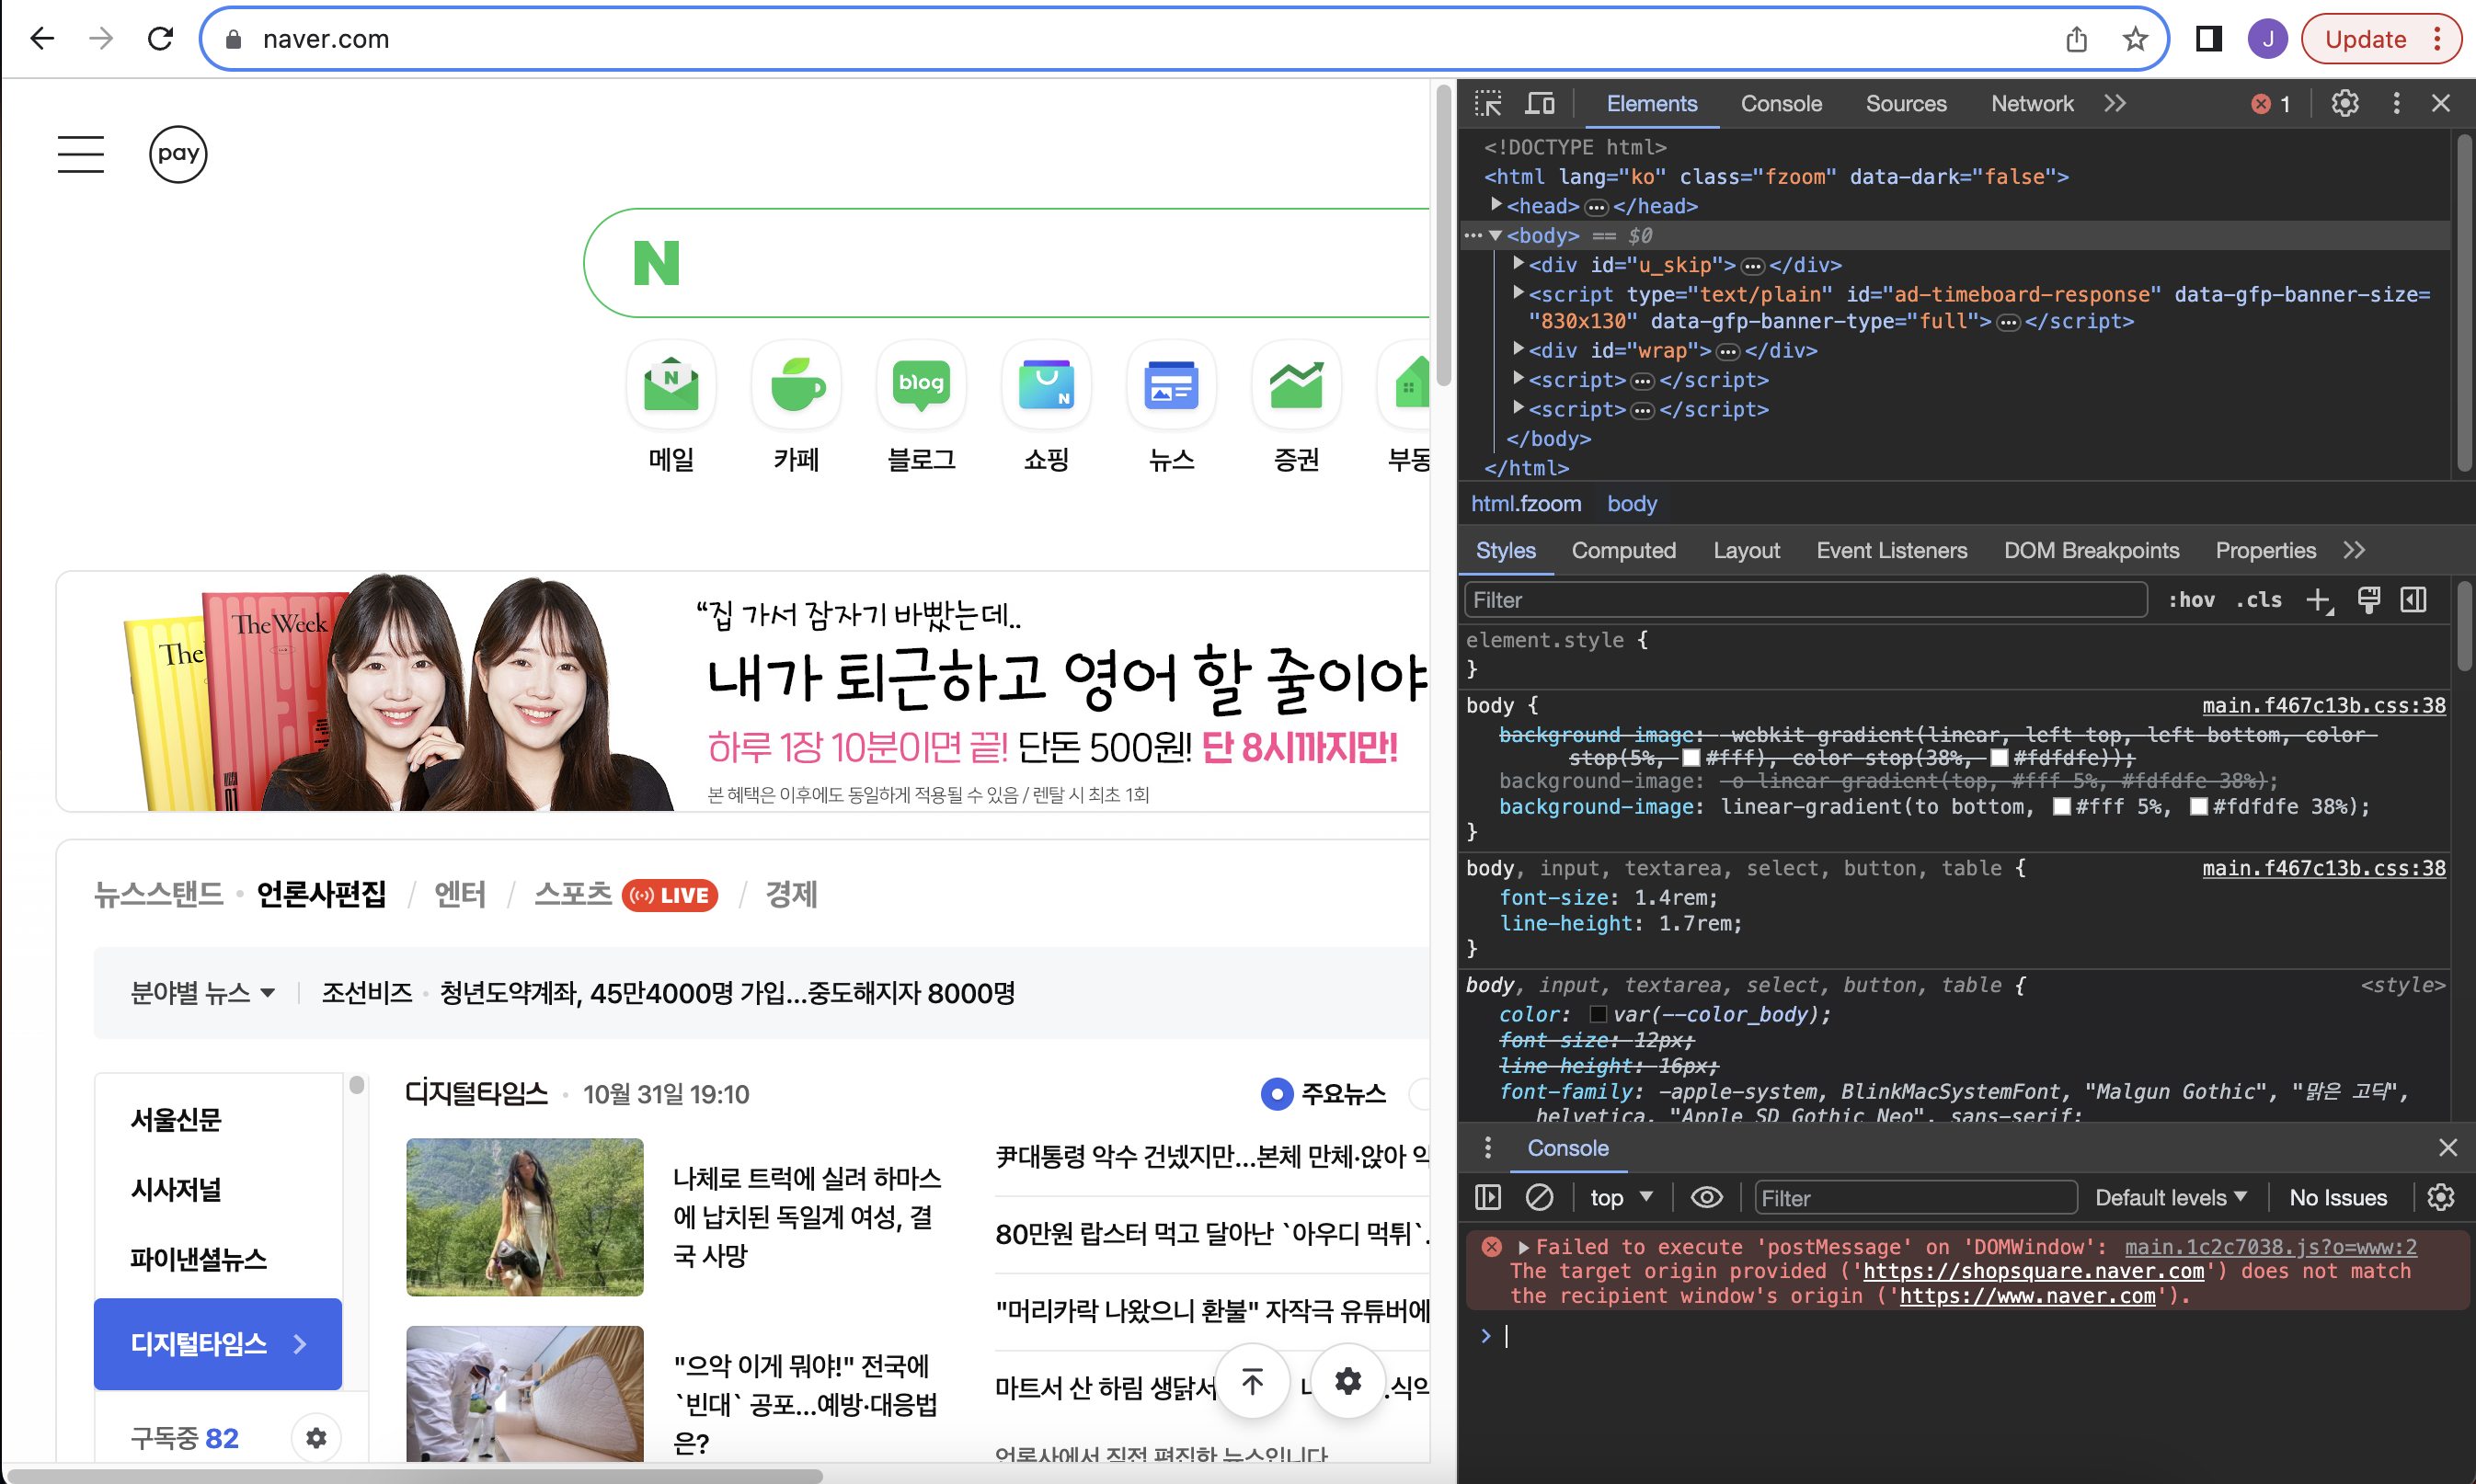
Task: Bookmark this page with the star icon
Action: coord(2136,39)
